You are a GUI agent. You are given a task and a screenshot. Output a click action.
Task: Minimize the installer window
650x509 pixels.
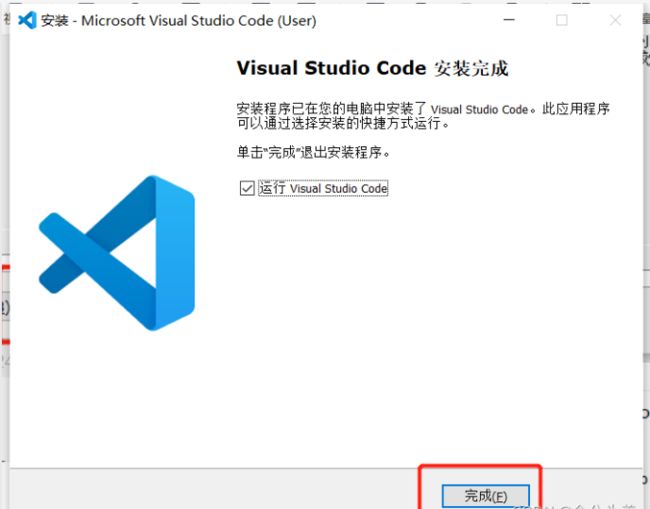[x=509, y=20]
